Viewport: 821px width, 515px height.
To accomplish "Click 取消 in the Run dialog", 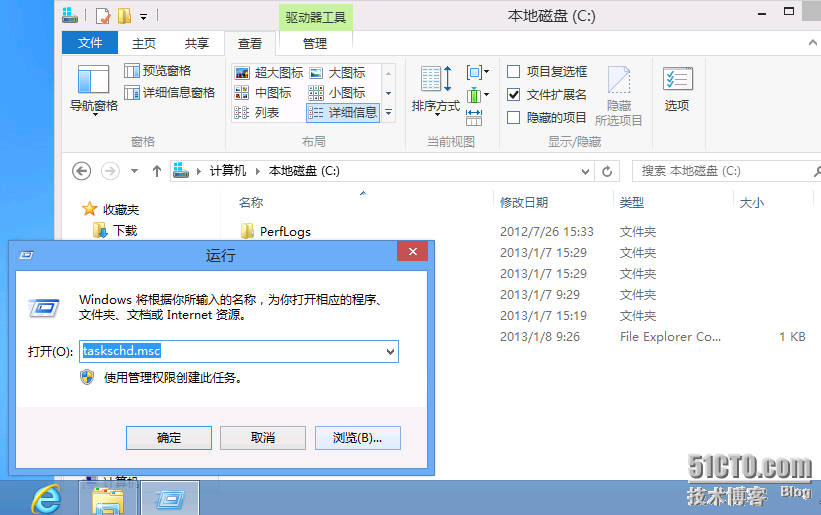I will click(263, 438).
